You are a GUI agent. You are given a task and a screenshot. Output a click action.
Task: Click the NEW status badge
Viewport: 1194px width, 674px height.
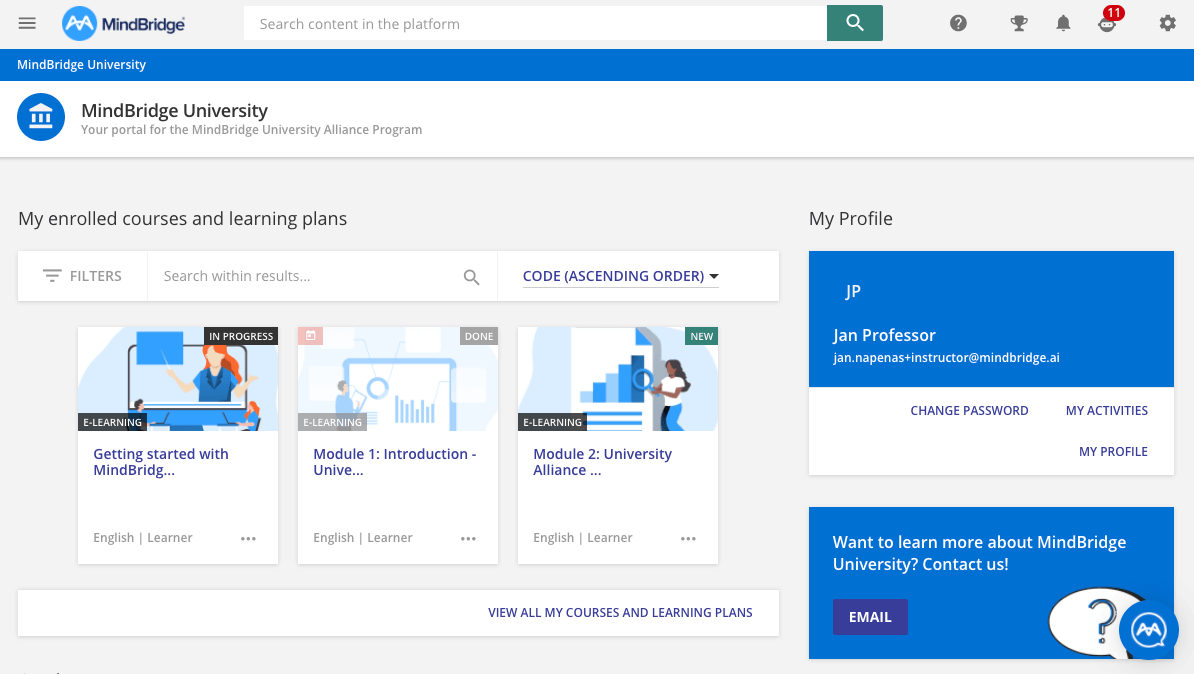701,336
